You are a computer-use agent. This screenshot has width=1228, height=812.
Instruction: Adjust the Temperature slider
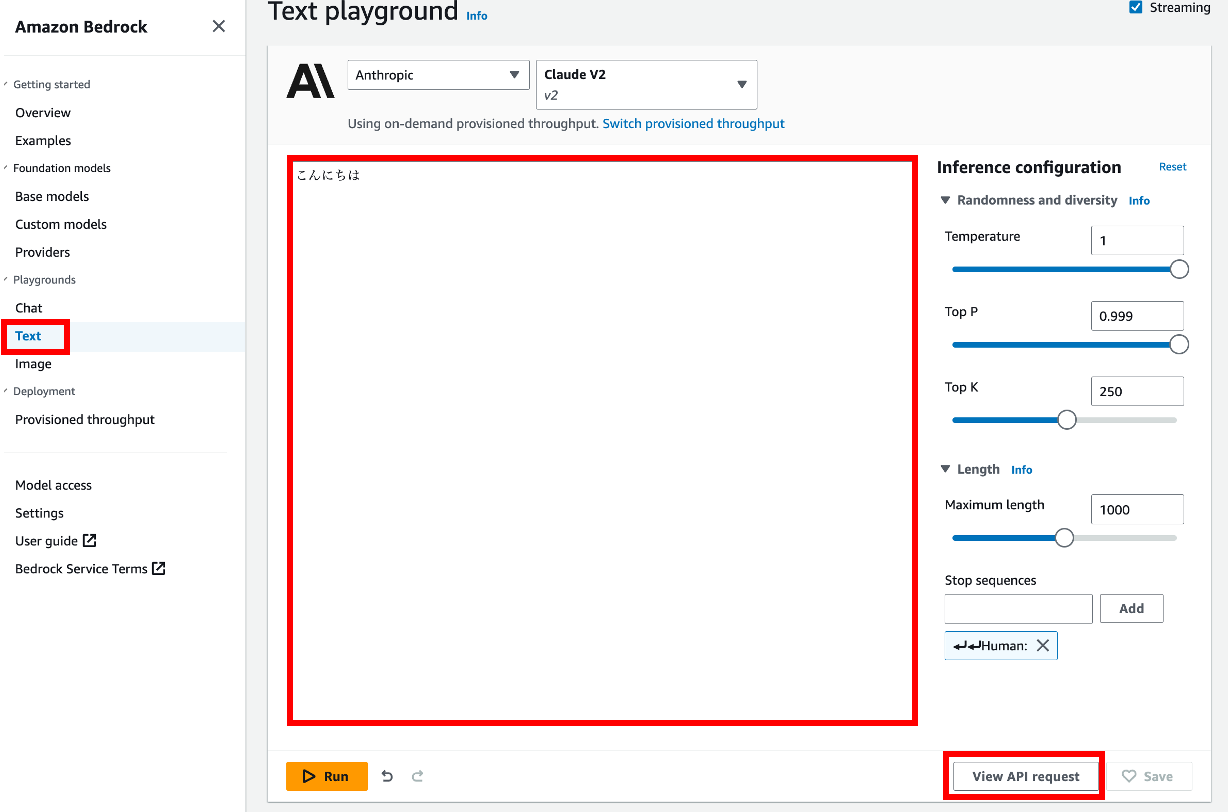point(1179,269)
